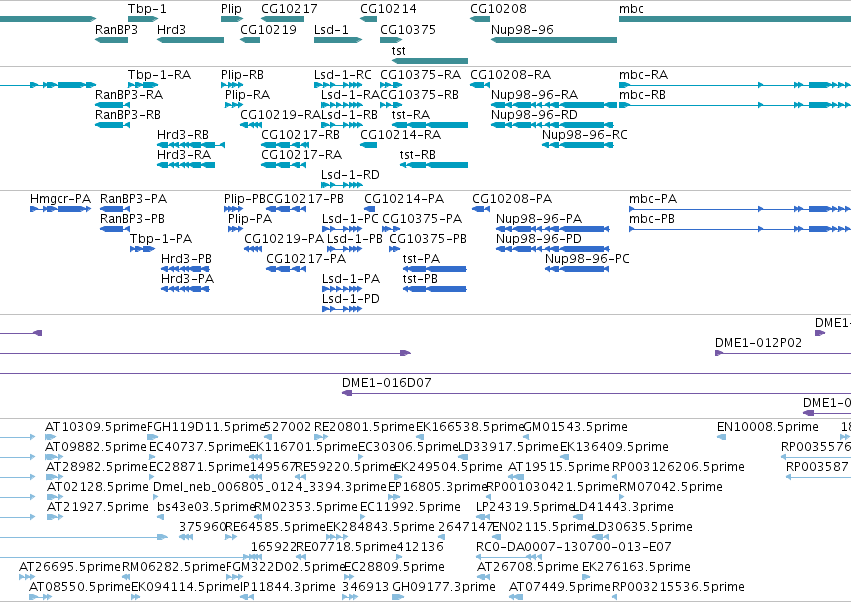Viewport: 851px width, 602px height.
Task: Click the Nup98-96 gene bar
Action: [554, 40]
